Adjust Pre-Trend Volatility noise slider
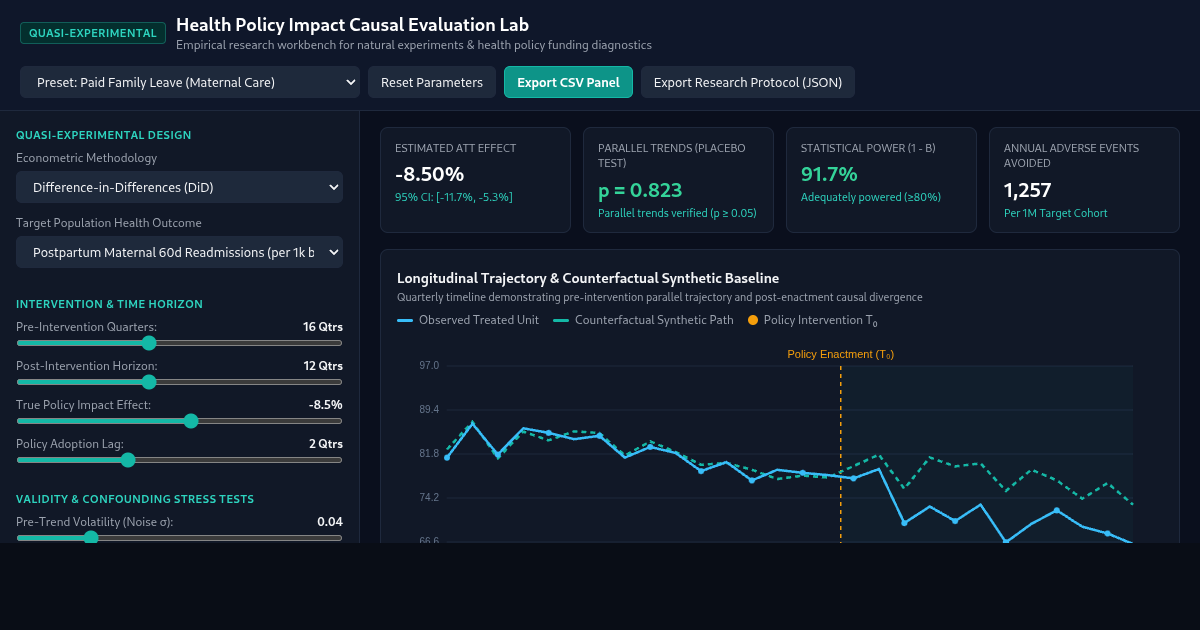The height and width of the screenshot is (630, 1200). (x=179, y=537)
